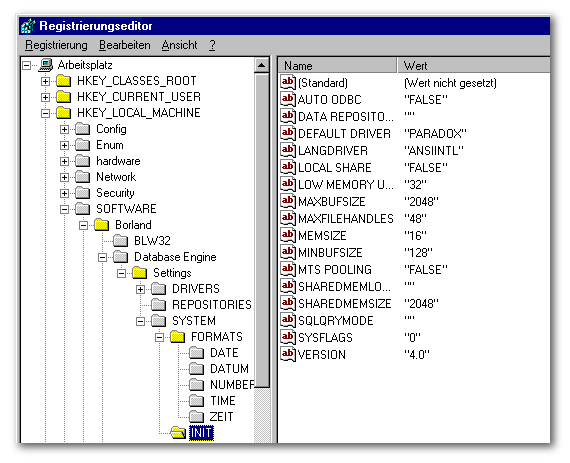This screenshot has width=570, height=463.
Task: Click the open folder icon for INIT
Action: pos(178,432)
